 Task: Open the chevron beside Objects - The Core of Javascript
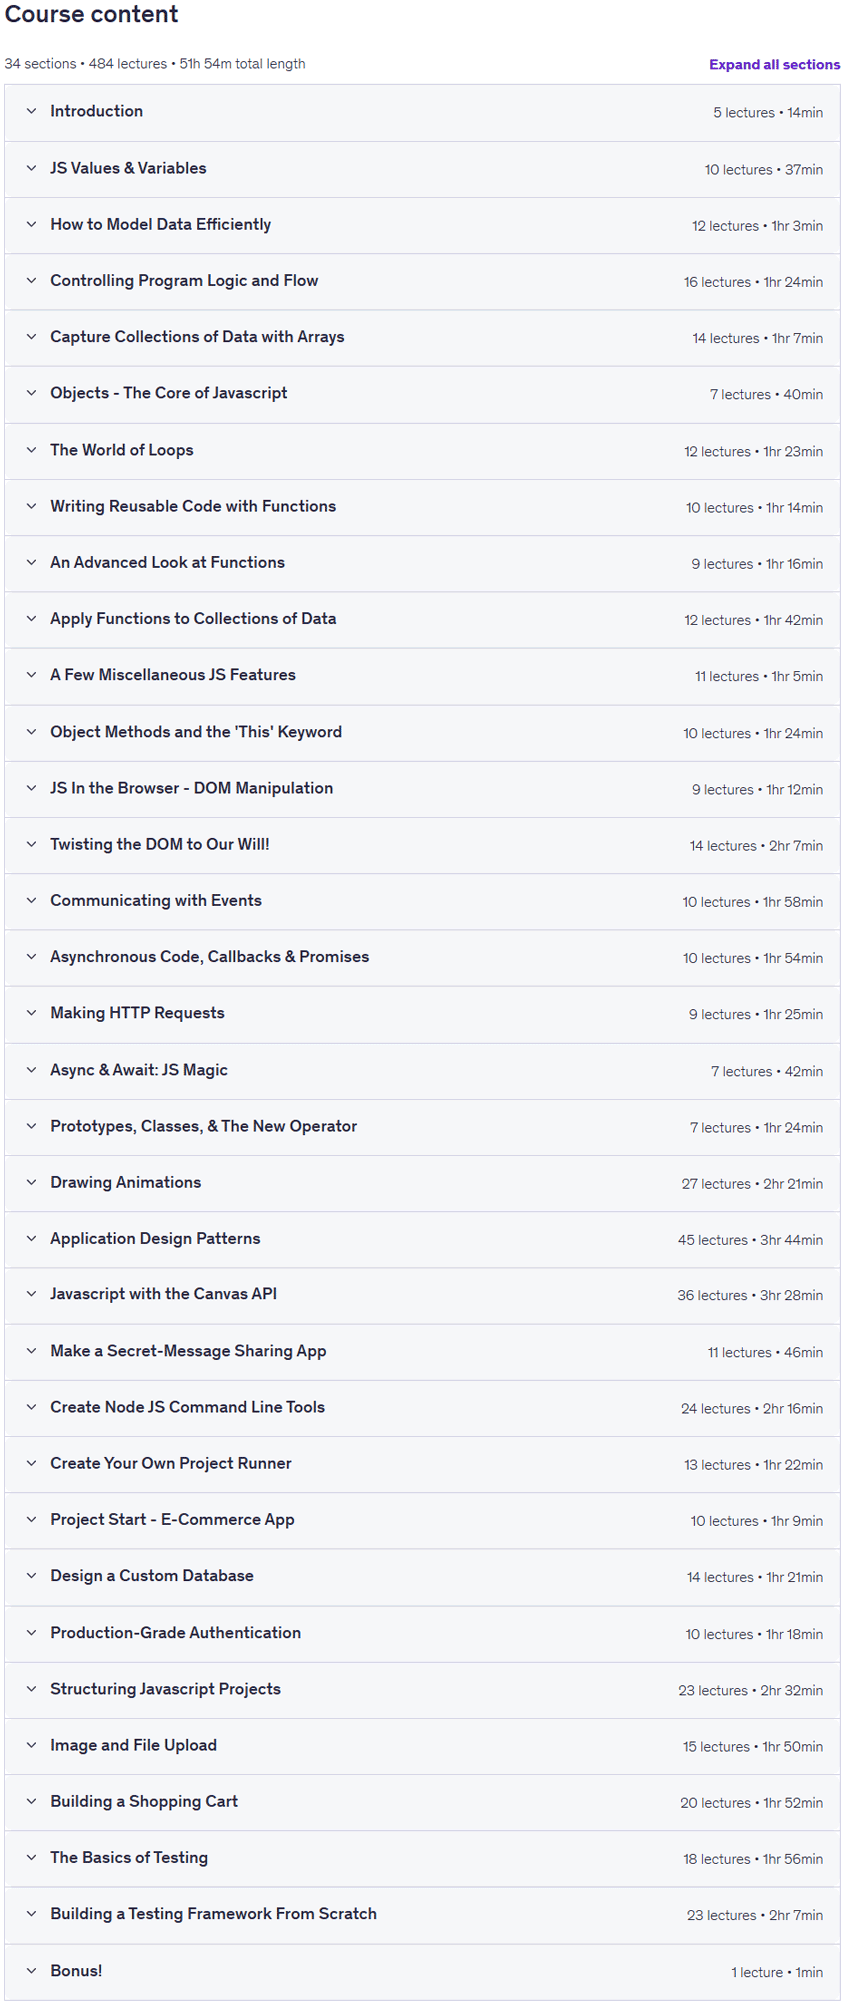coord(31,393)
